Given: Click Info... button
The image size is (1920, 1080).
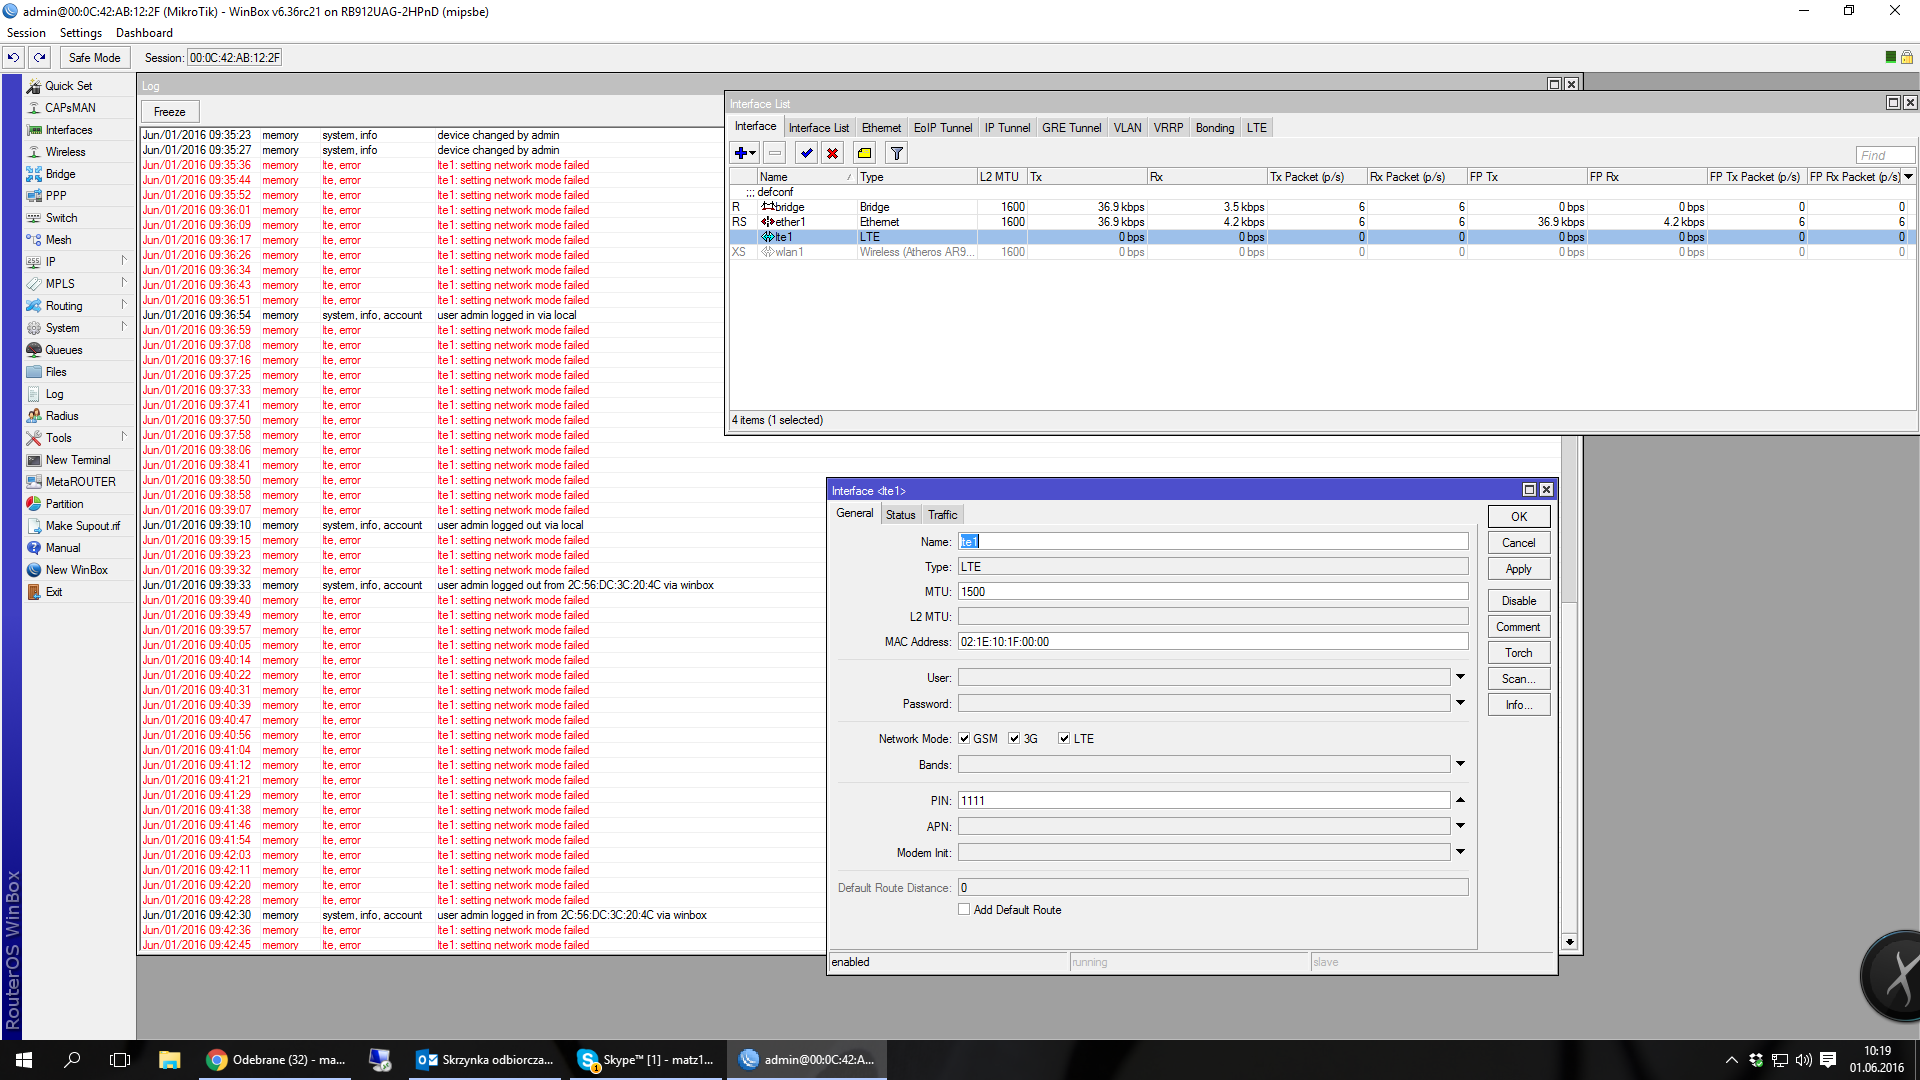Looking at the screenshot, I should [1518, 705].
